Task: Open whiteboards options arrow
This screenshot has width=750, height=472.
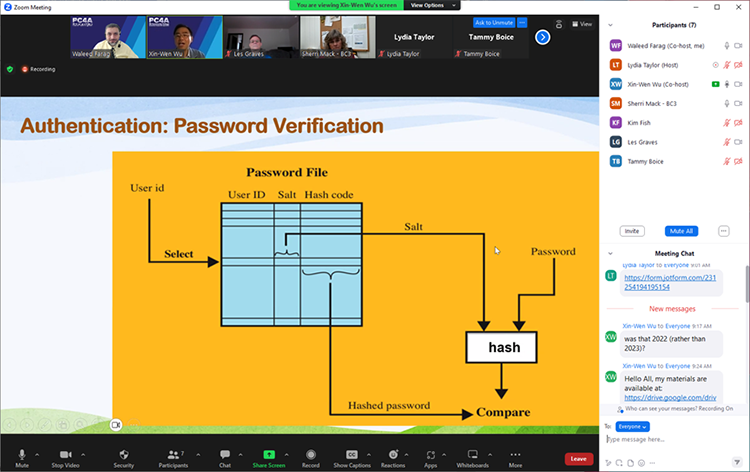Action: pos(490,455)
